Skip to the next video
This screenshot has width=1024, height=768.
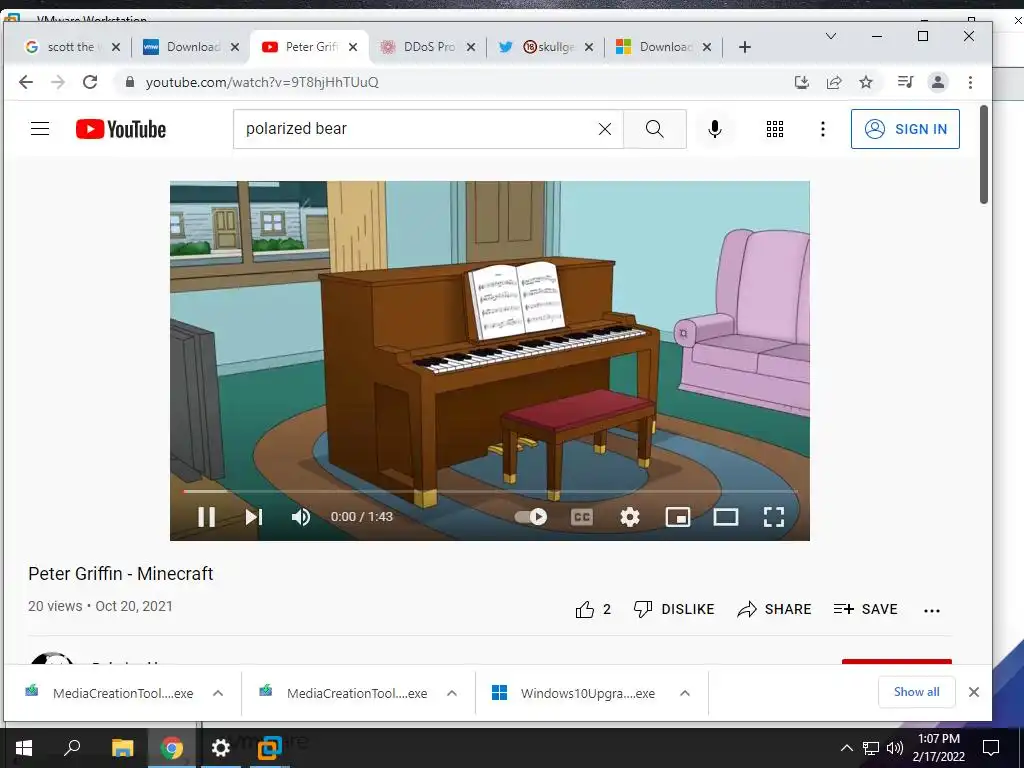(x=253, y=517)
